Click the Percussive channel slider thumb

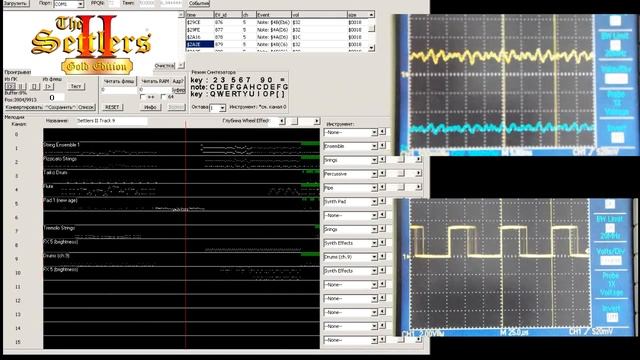click(401, 173)
